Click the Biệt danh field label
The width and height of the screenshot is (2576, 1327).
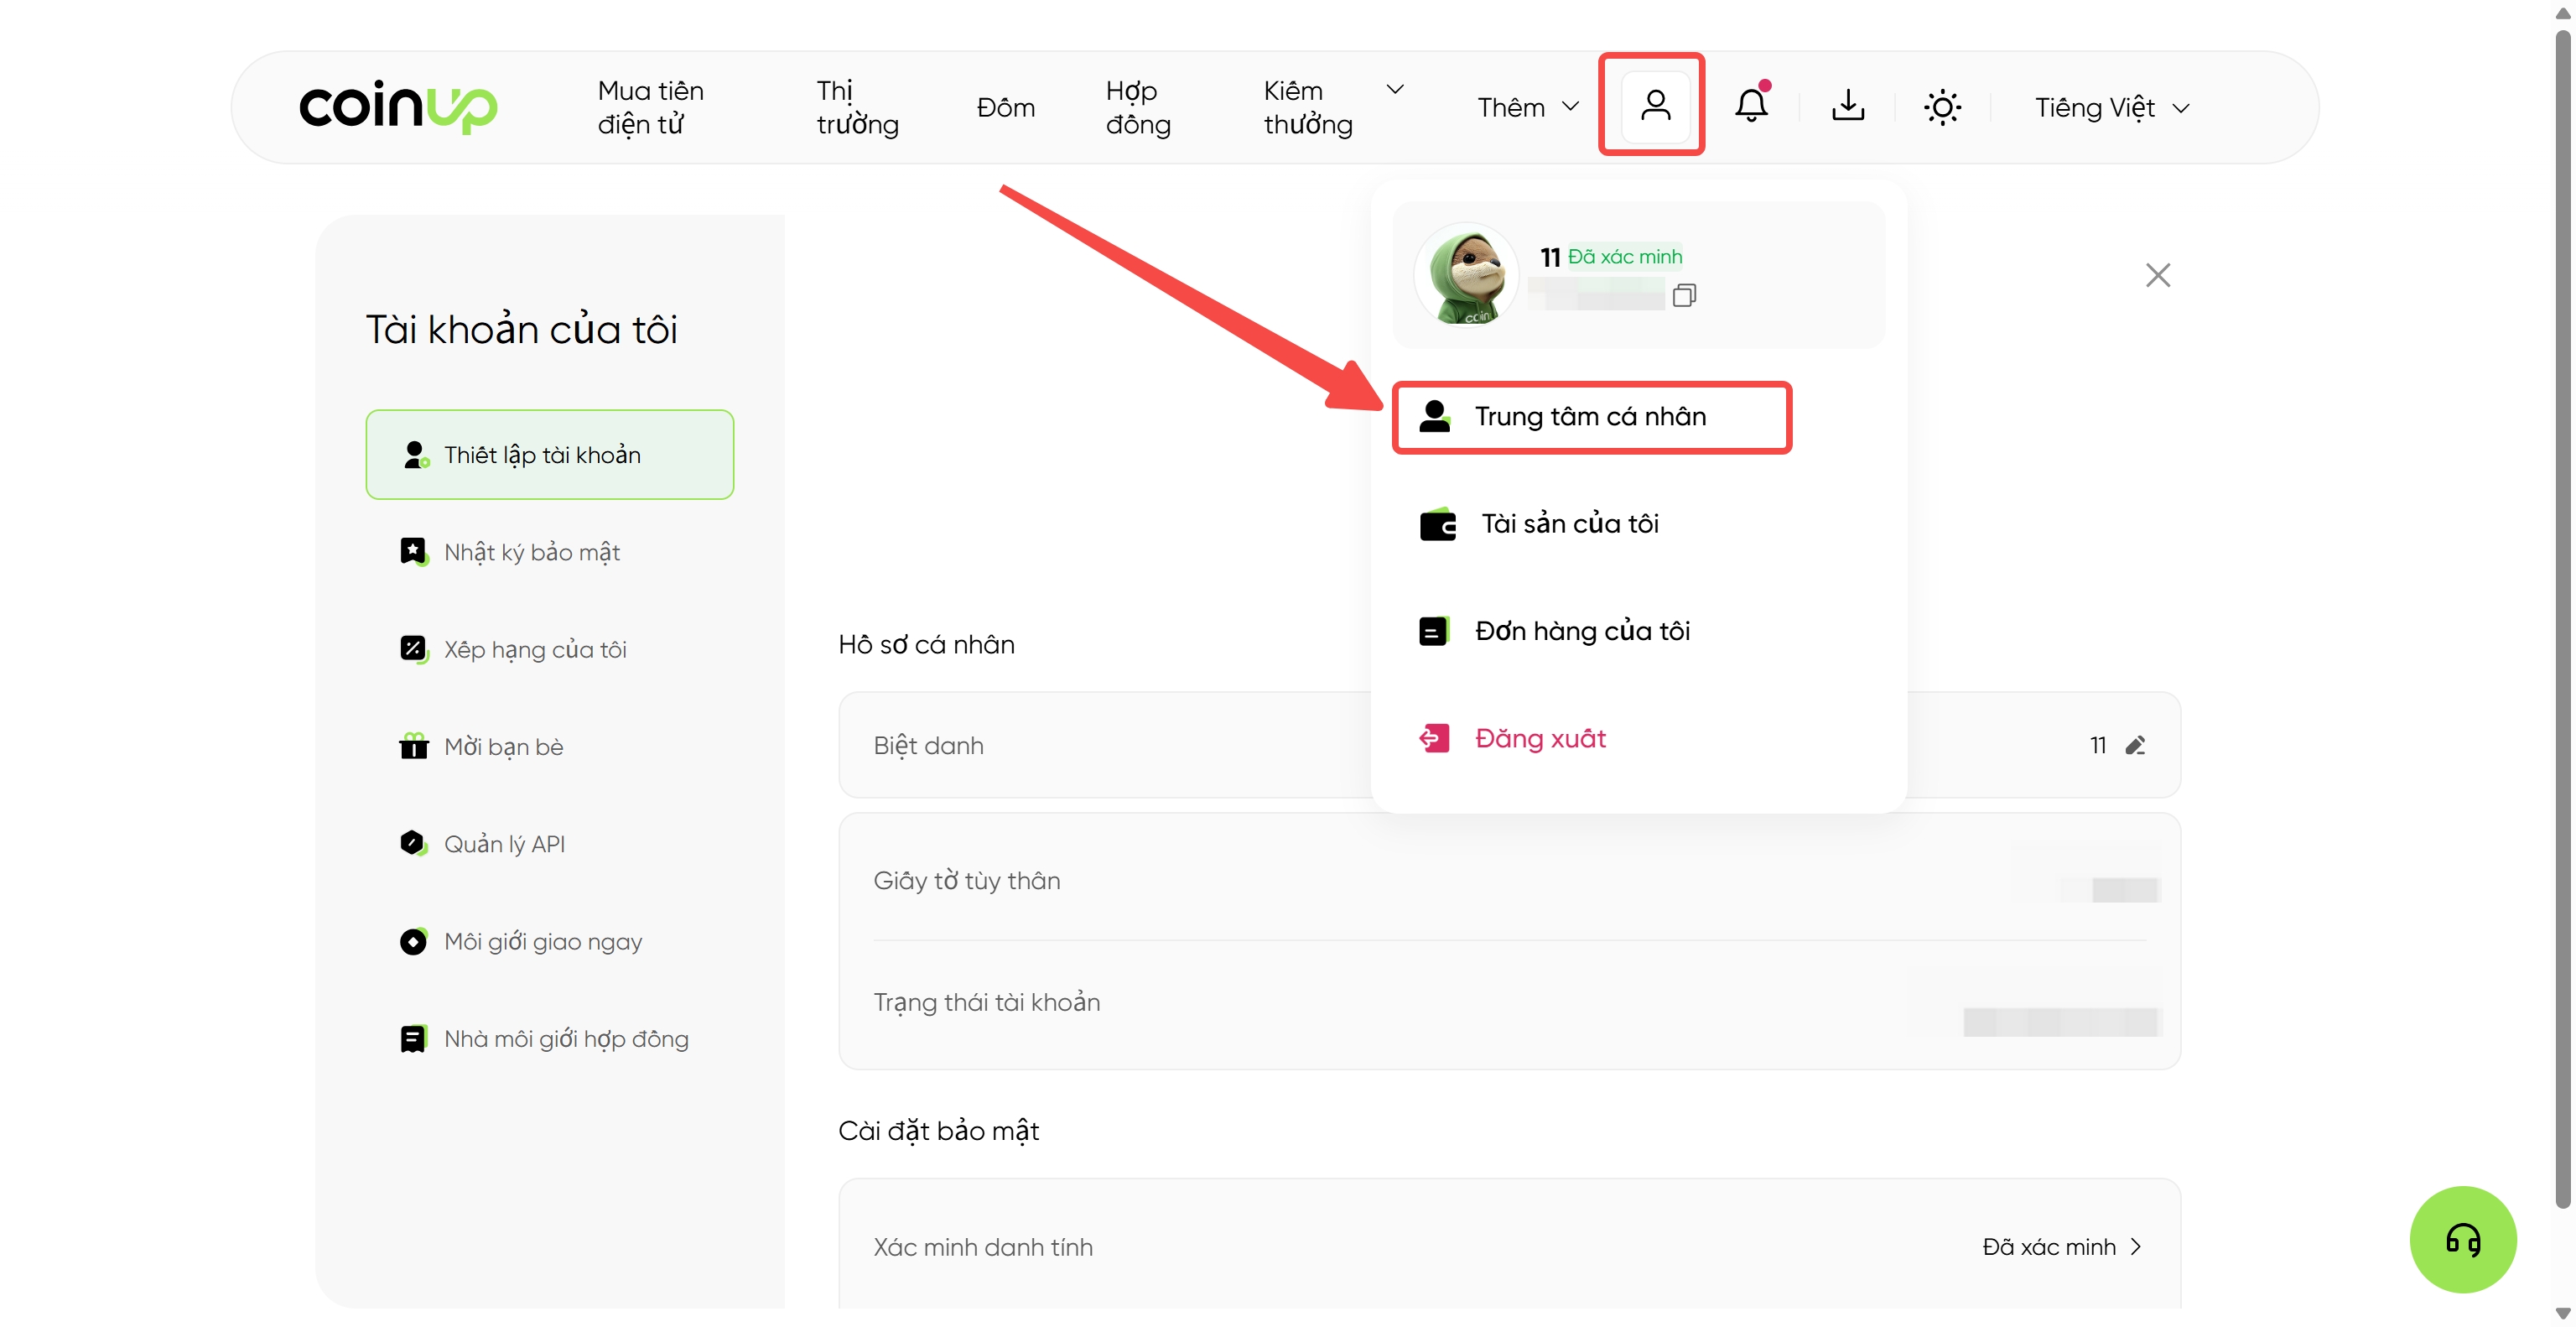928,745
